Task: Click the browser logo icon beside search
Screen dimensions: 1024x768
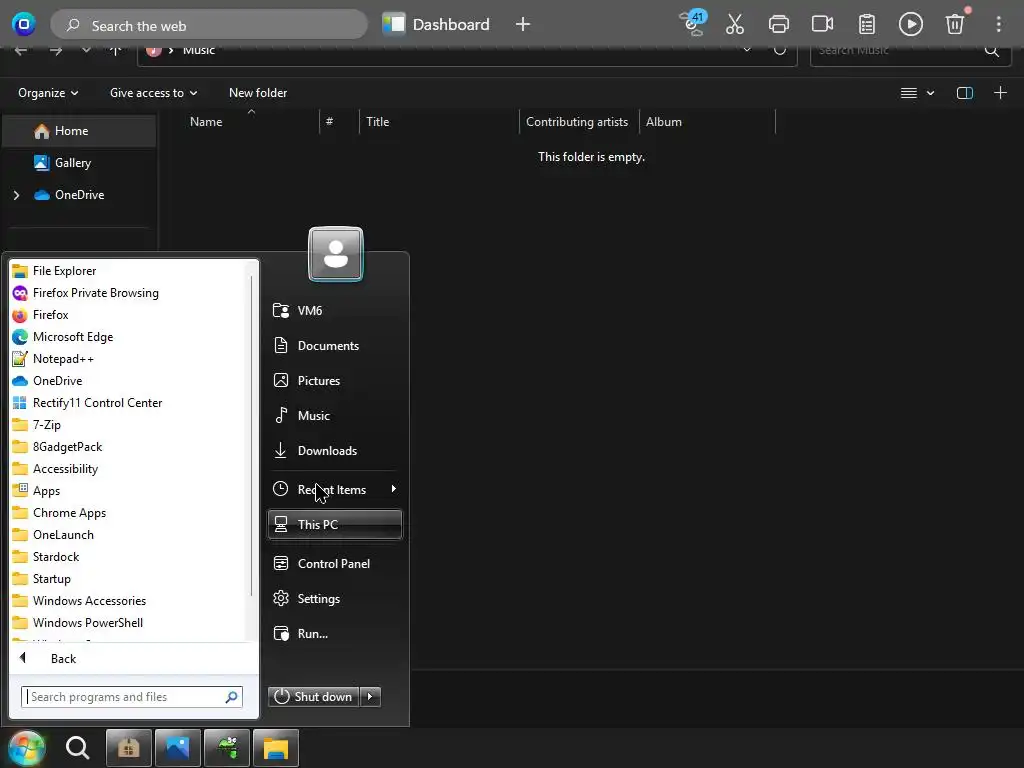Action: [24, 24]
